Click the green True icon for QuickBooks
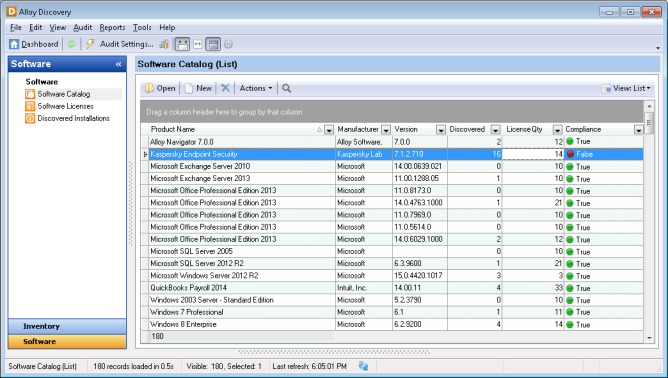Screen dimensions: 668x378 click(x=570, y=288)
